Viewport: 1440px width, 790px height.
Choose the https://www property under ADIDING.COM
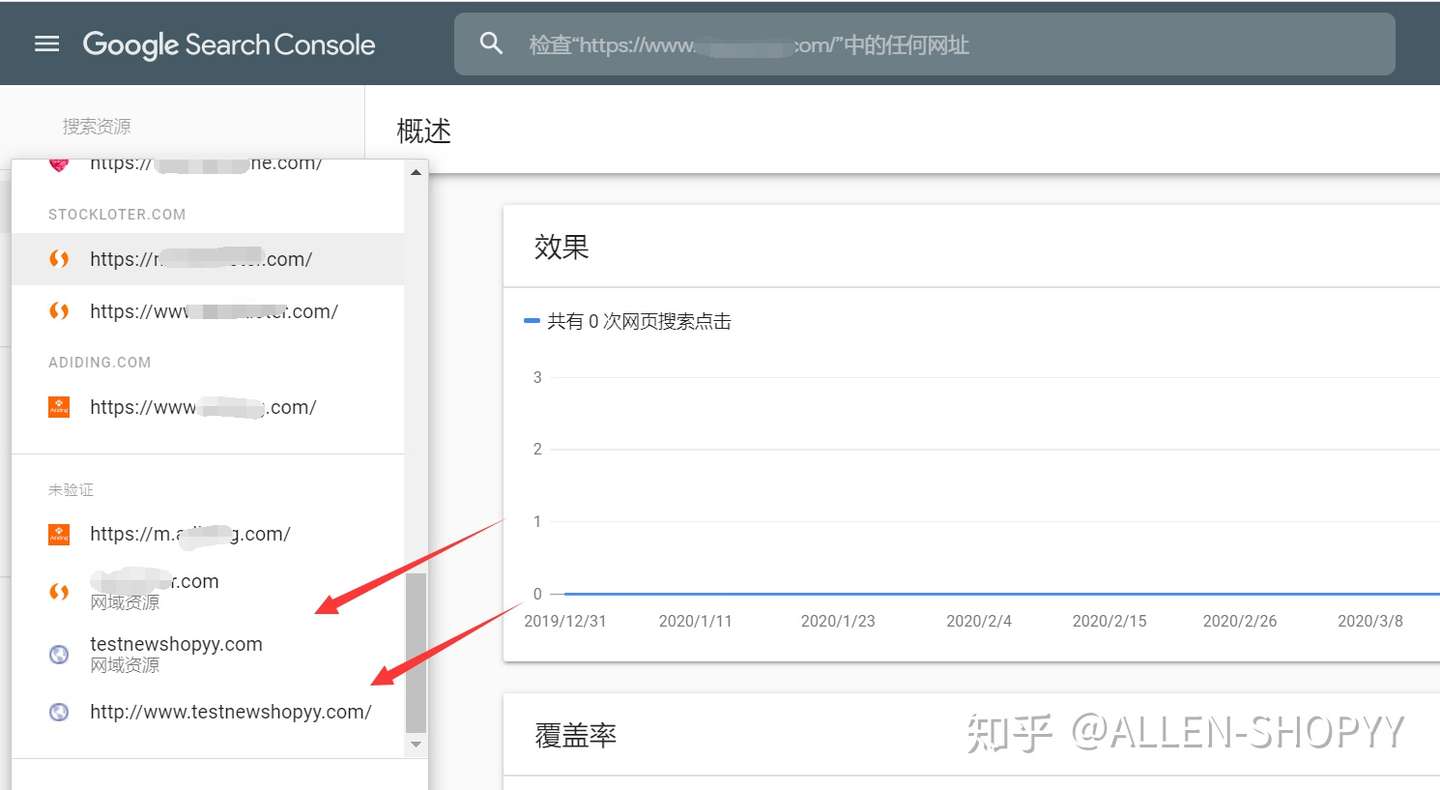208,407
